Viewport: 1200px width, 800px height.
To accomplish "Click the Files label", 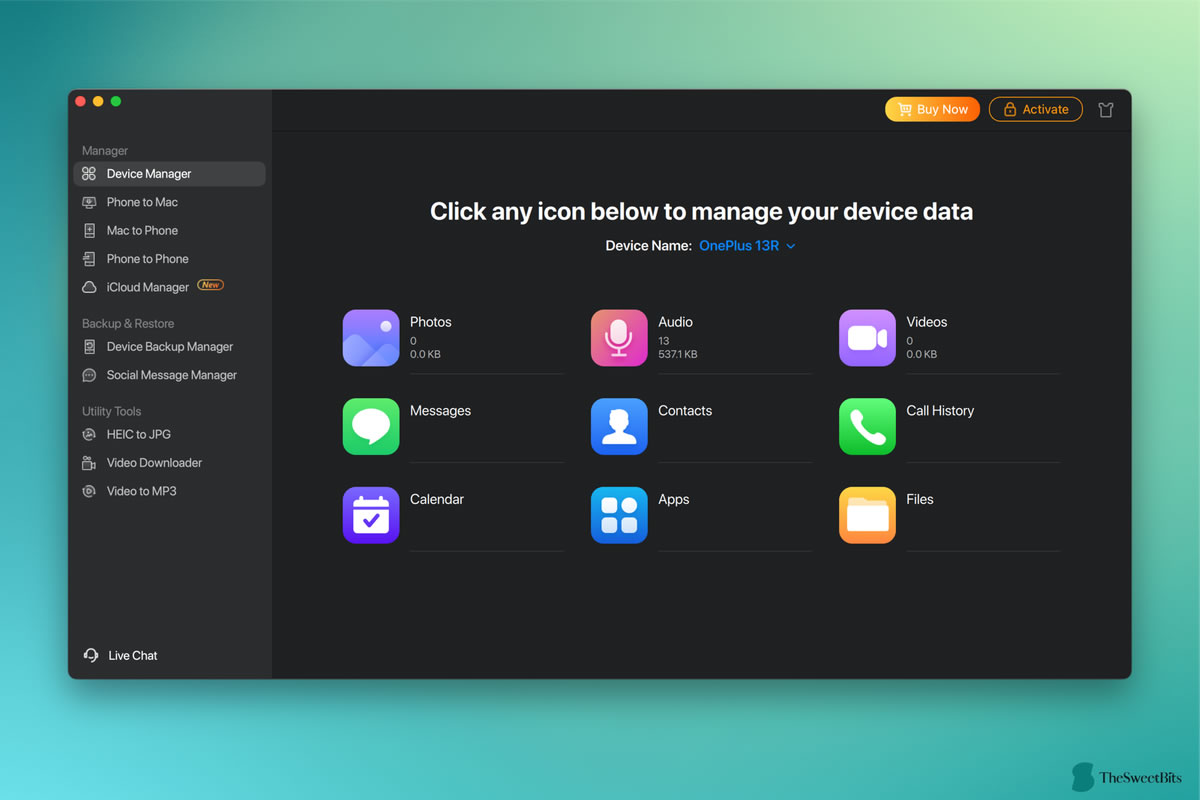I will (x=920, y=499).
